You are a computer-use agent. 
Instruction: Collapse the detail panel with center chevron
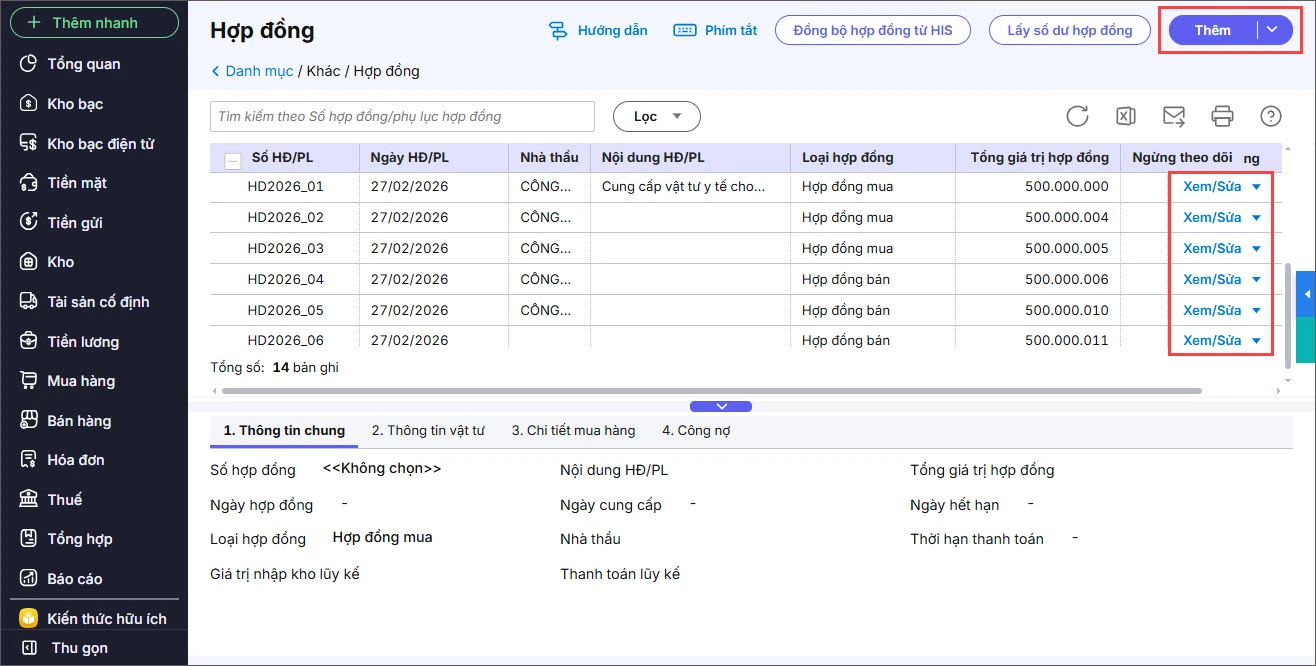click(721, 406)
